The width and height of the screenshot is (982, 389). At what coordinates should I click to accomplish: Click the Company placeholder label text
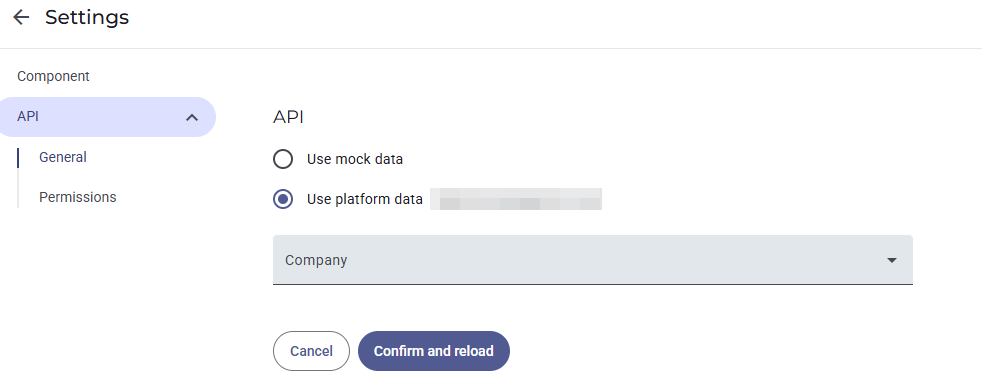(x=316, y=260)
